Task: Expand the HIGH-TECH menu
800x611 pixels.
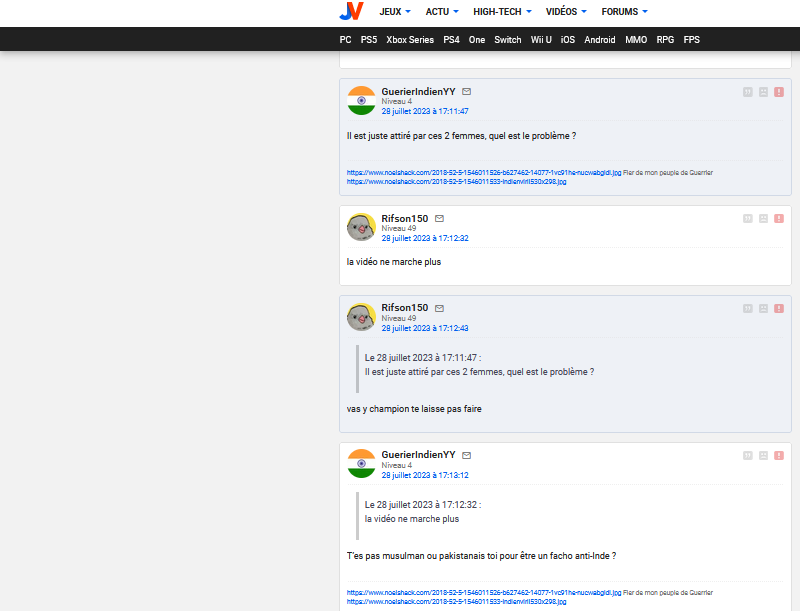Action: click(503, 12)
